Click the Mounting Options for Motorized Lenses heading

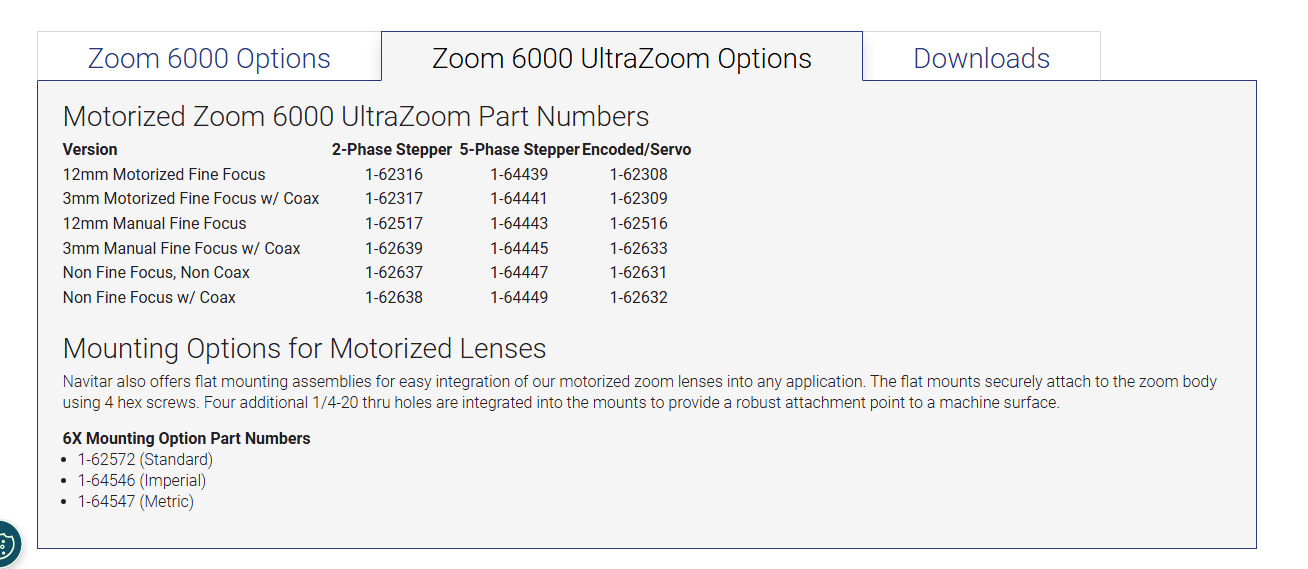coord(305,348)
